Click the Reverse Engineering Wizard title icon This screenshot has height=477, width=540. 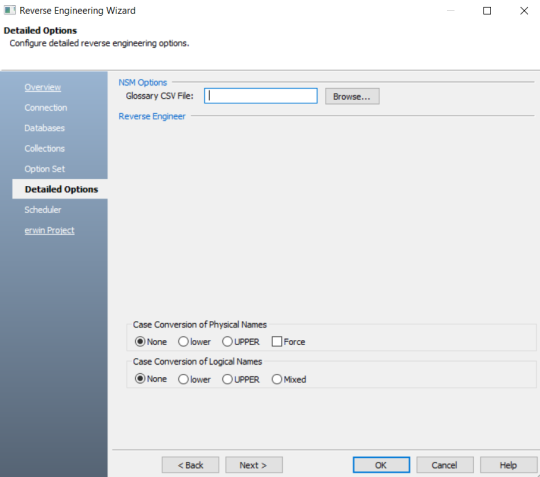pyautogui.click(x=9, y=10)
